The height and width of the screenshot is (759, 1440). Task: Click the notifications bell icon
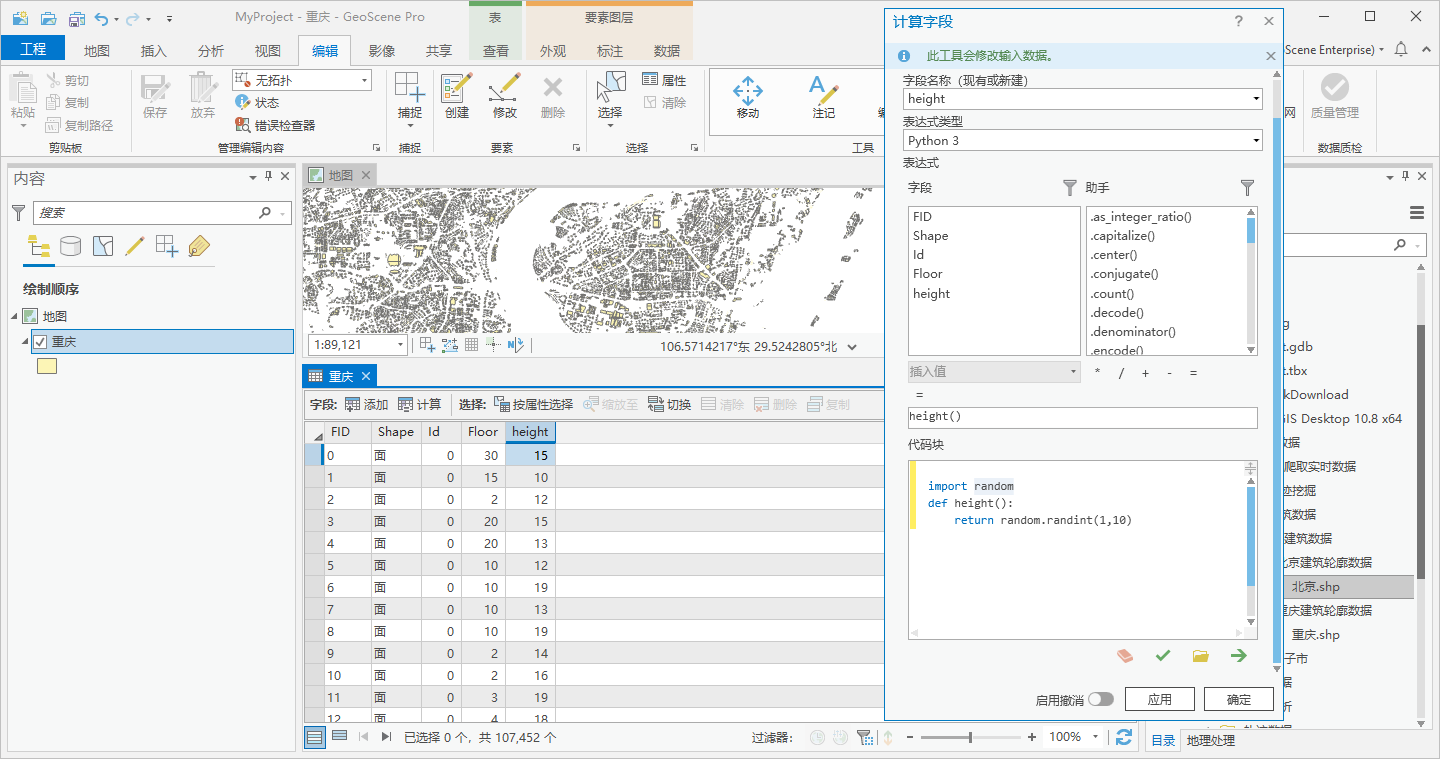coord(1401,49)
